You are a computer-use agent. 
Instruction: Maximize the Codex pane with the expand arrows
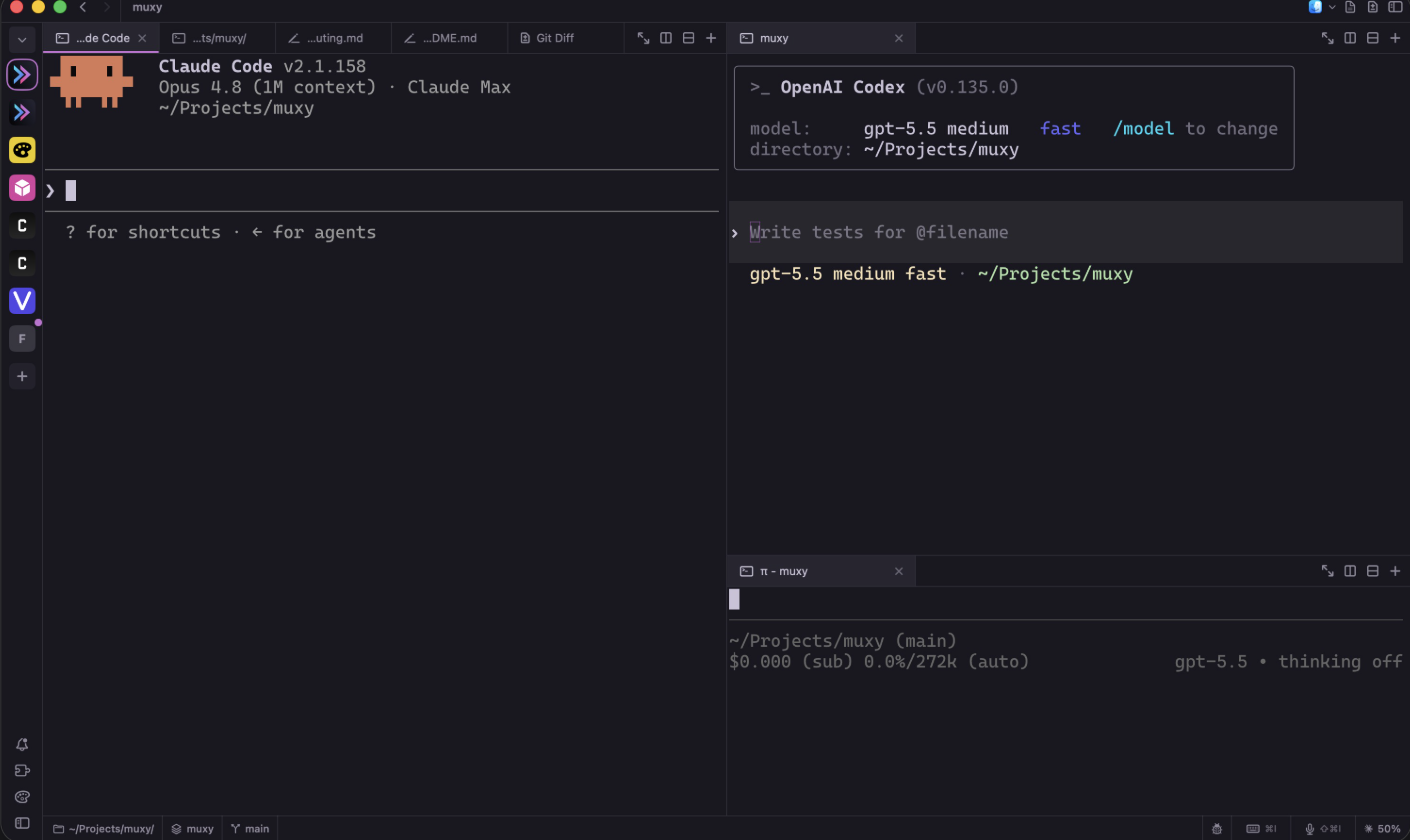[1328, 38]
